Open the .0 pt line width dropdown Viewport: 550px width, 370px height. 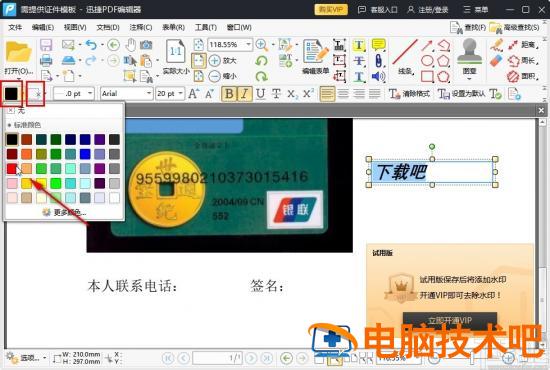click(90, 93)
